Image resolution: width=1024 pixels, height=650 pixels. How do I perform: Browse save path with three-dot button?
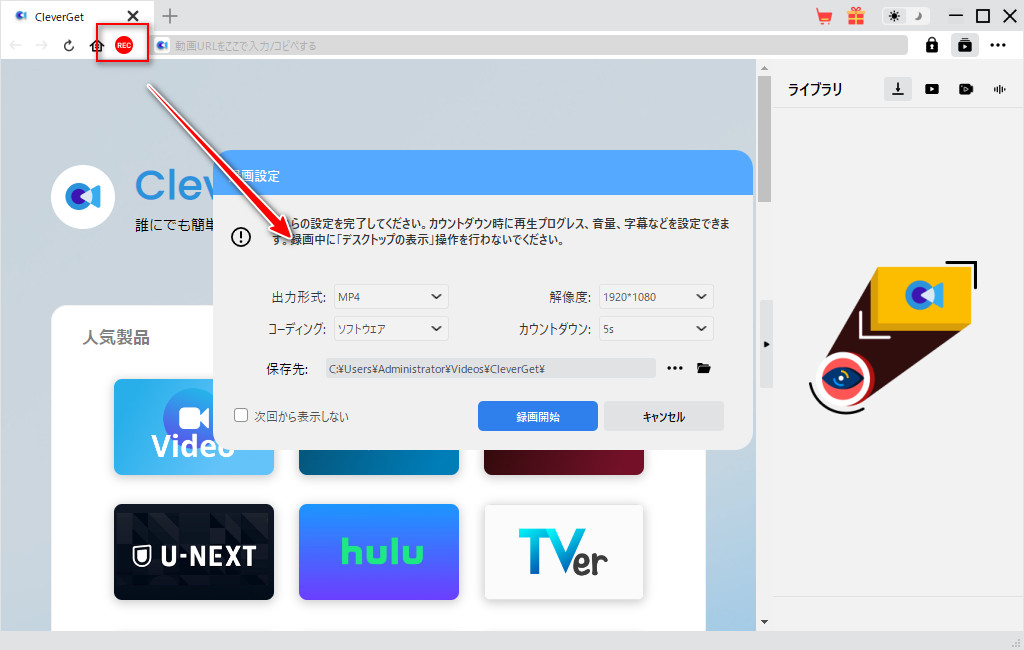[x=675, y=368]
